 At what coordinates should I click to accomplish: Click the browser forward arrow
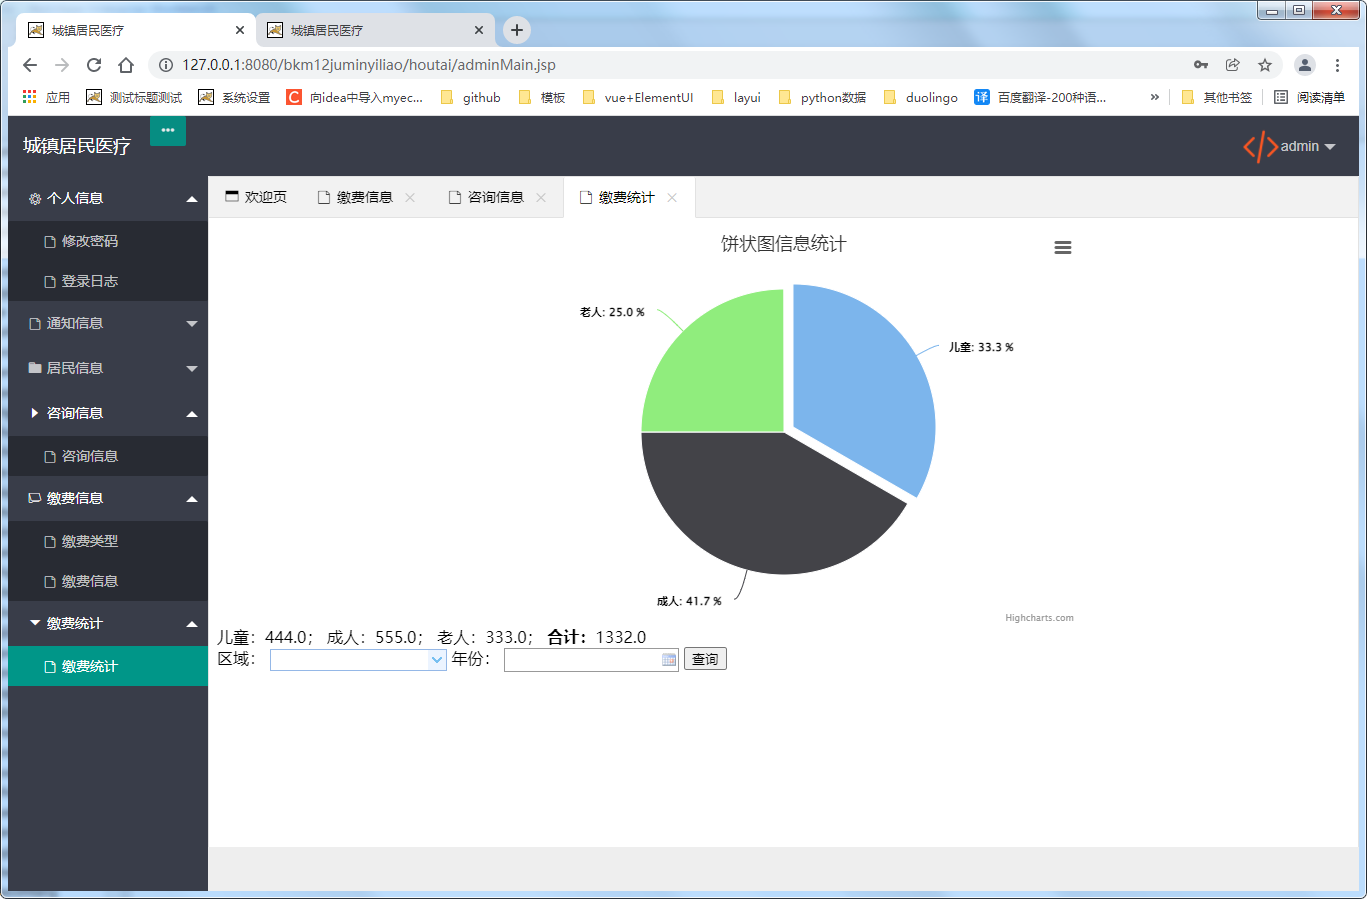[x=62, y=65]
